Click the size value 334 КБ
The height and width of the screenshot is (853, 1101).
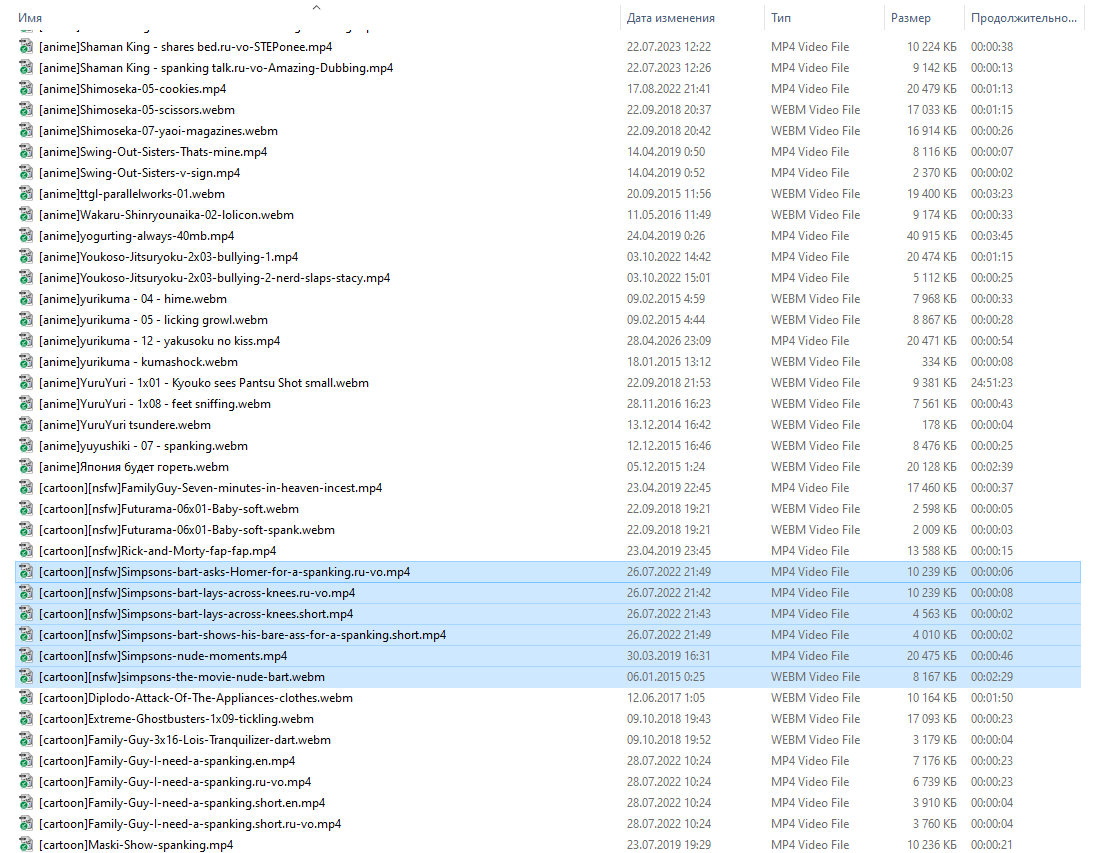pos(939,362)
